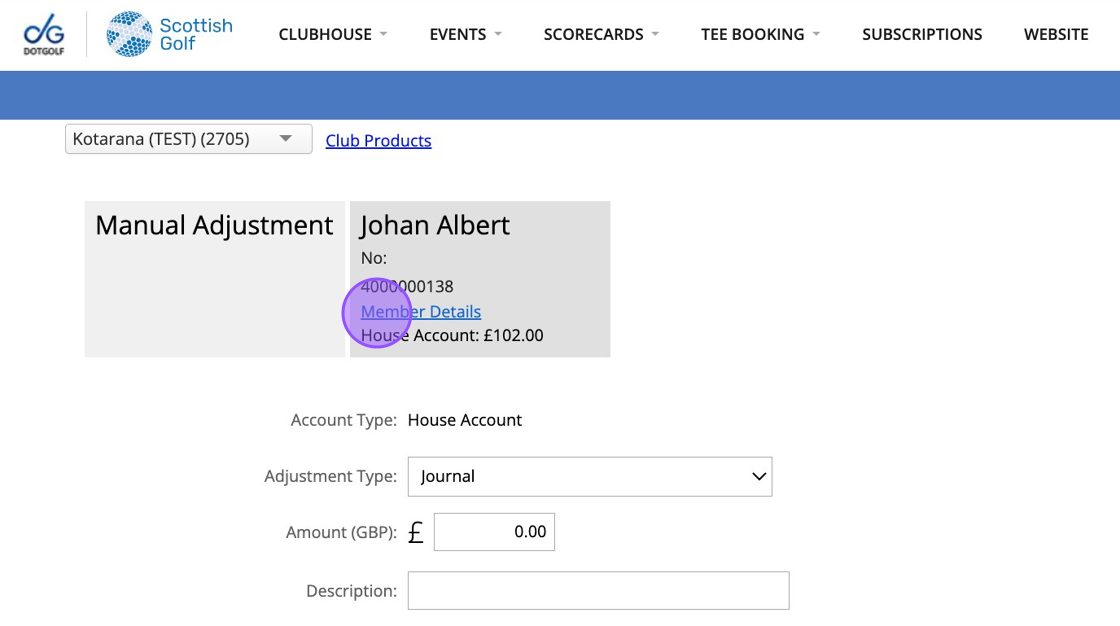
Task: Click the Scottish Golf logo
Action: 170,34
